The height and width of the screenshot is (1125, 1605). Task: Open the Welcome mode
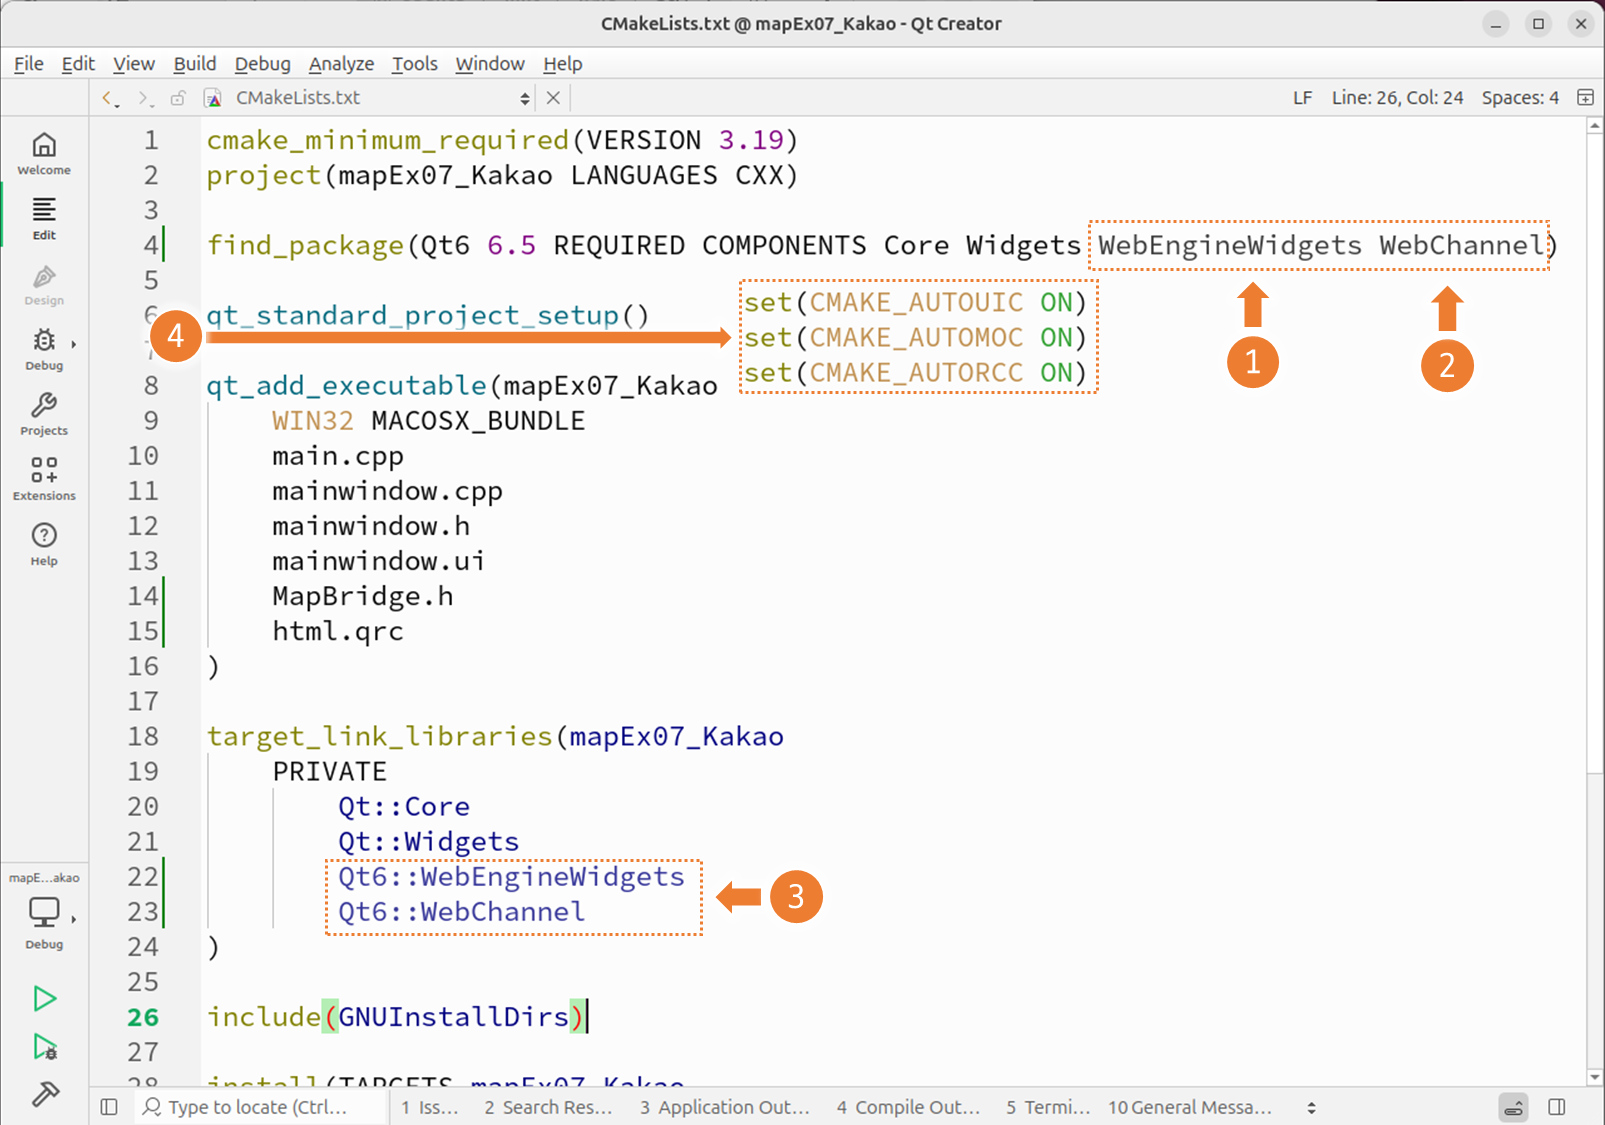pos(44,154)
